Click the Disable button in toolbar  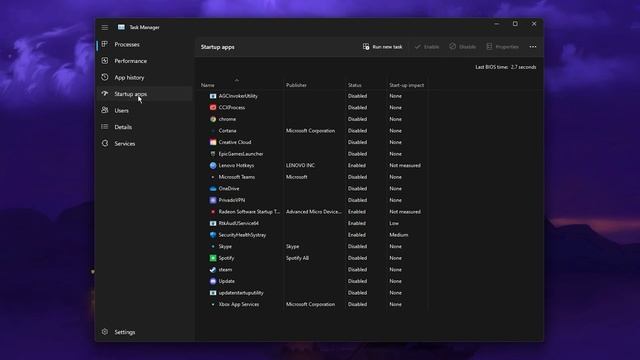coord(462,47)
